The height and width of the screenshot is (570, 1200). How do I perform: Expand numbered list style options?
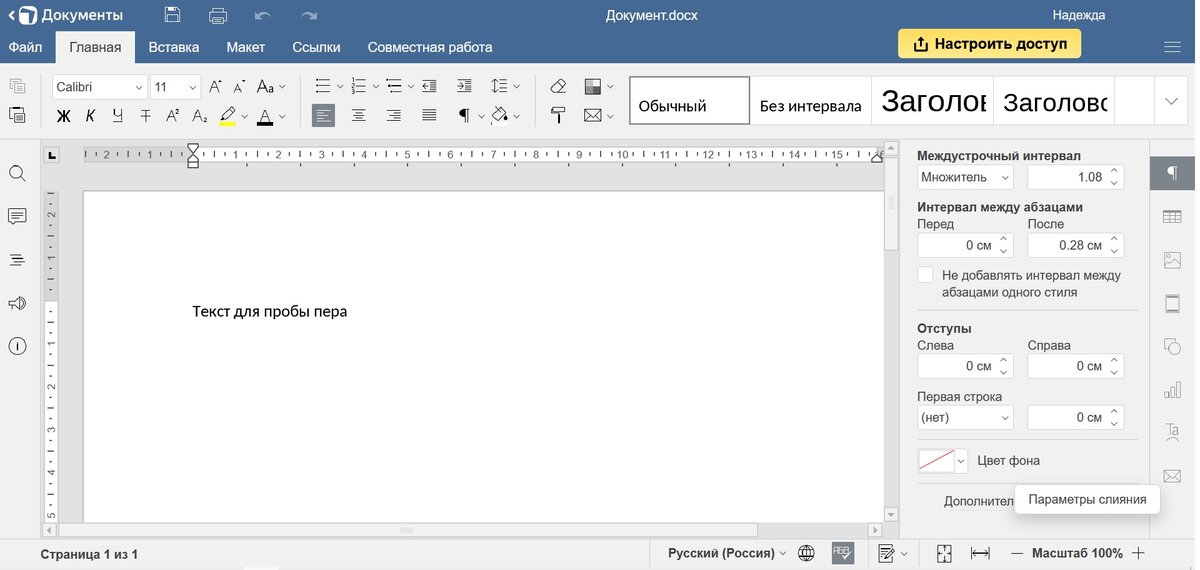click(x=375, y=87)
